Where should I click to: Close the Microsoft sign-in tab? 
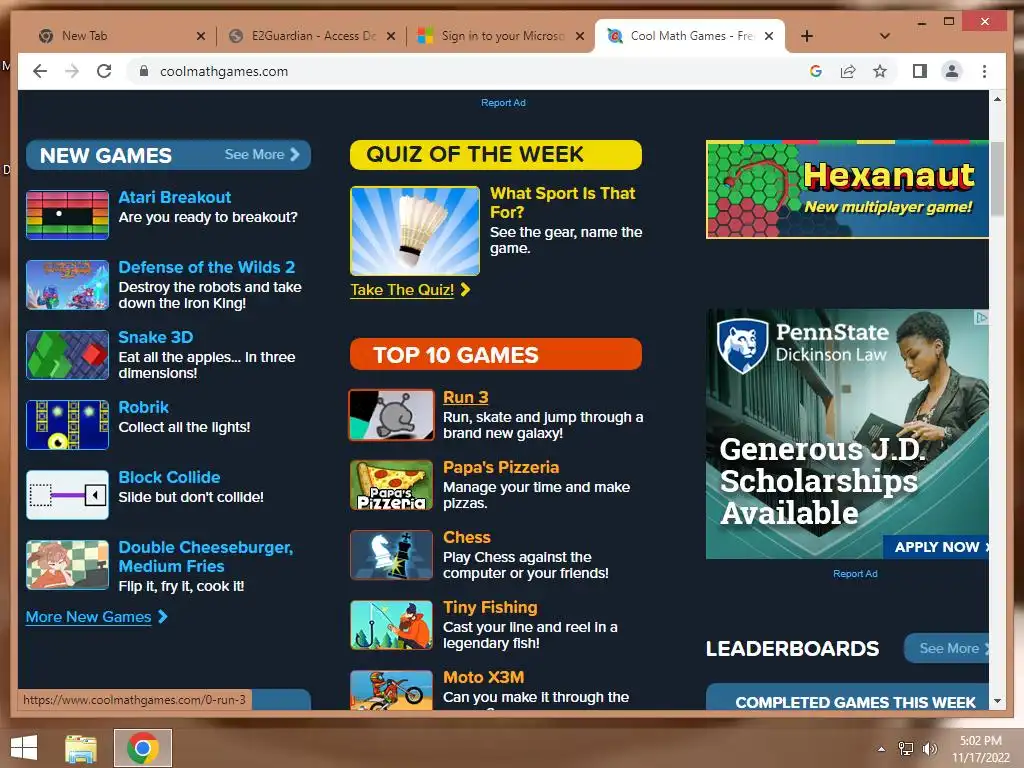[x=579, y=37]
